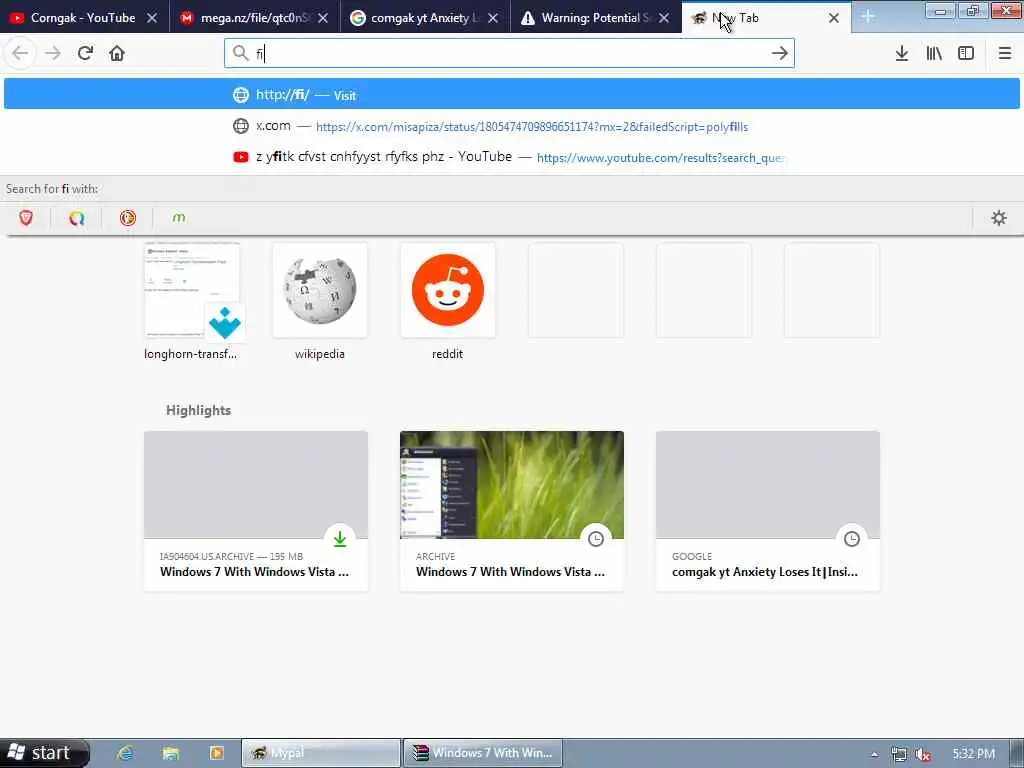Screen dimensions: 1024x768
Task: Select the YouTube search results suggestion
Action: (x=511, y=157)
